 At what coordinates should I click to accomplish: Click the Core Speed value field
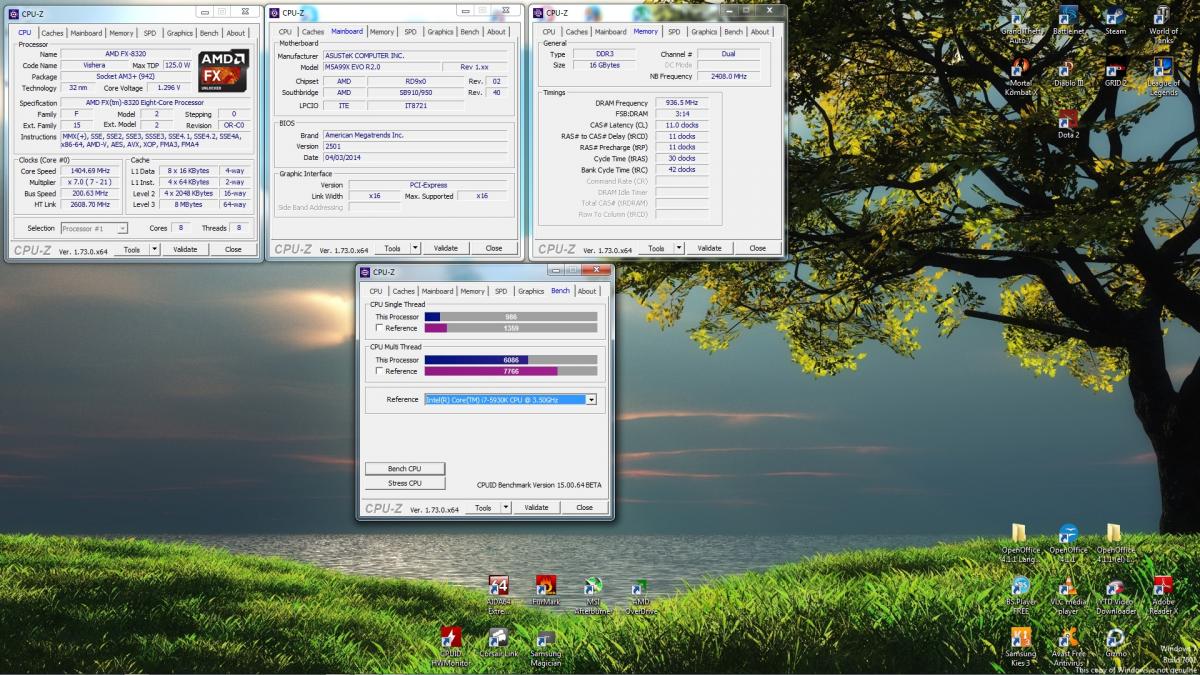point(92,171)
